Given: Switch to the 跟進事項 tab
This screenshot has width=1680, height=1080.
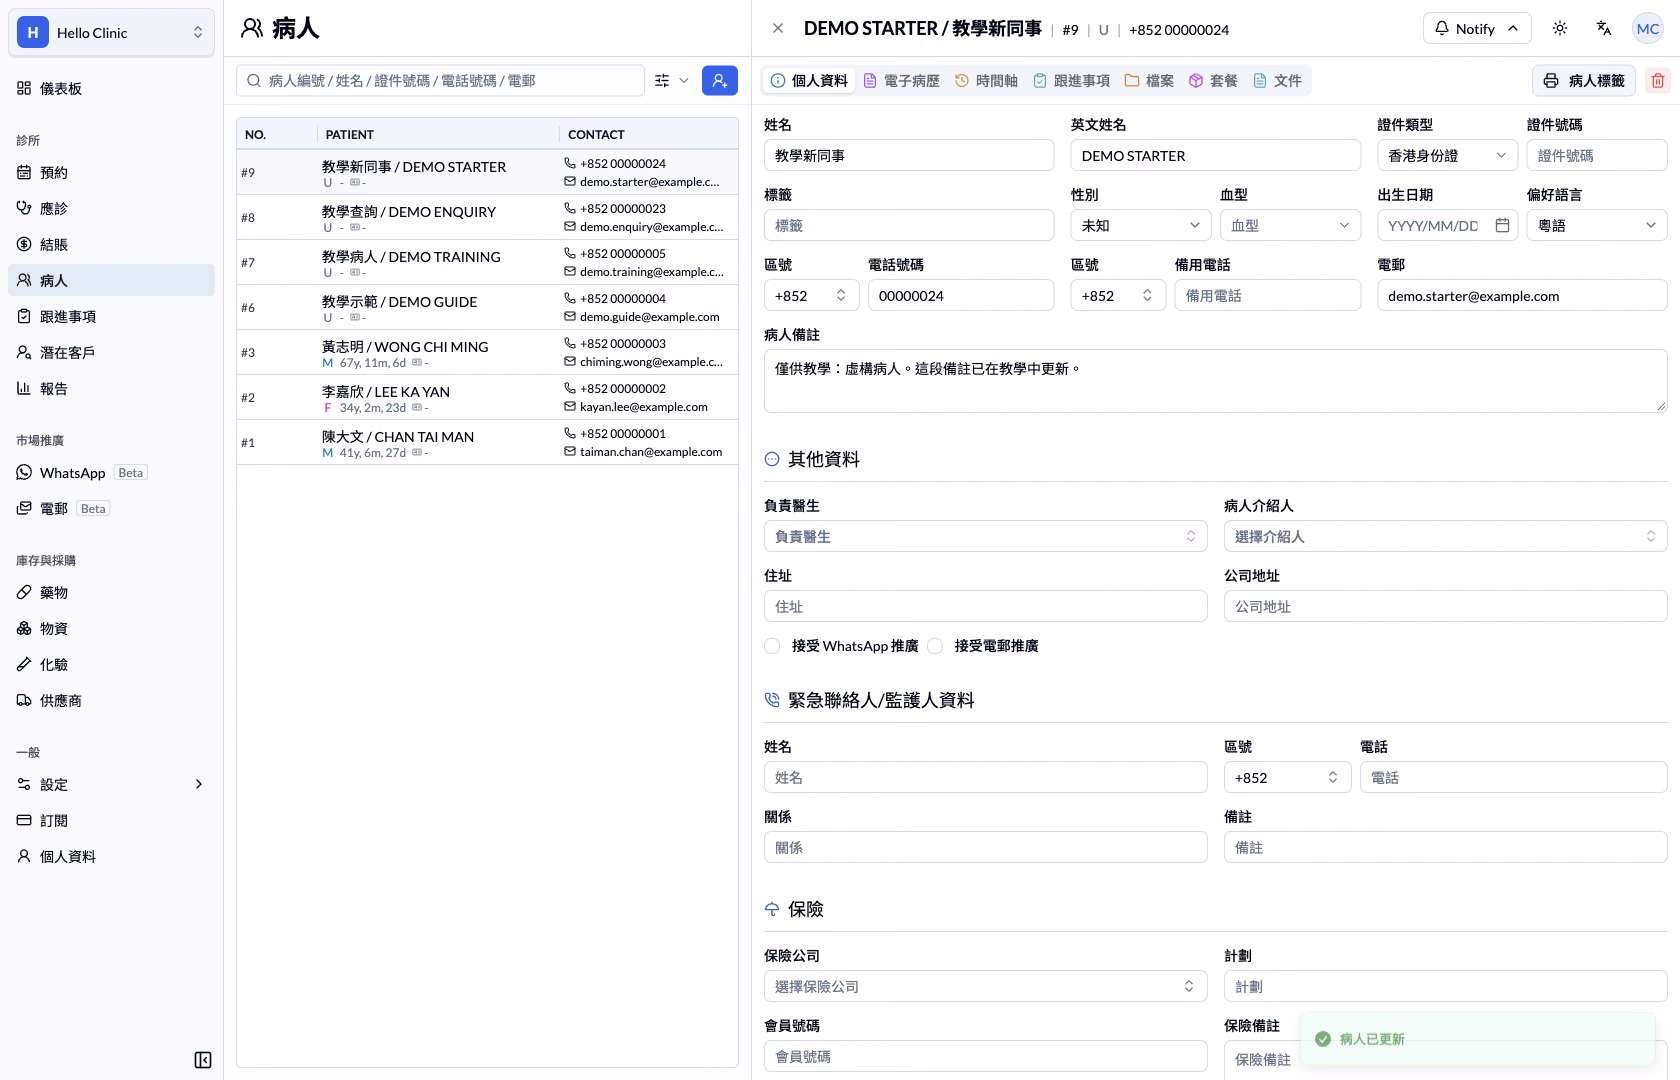Looking at the screenshot, I should click(1071, 80).
